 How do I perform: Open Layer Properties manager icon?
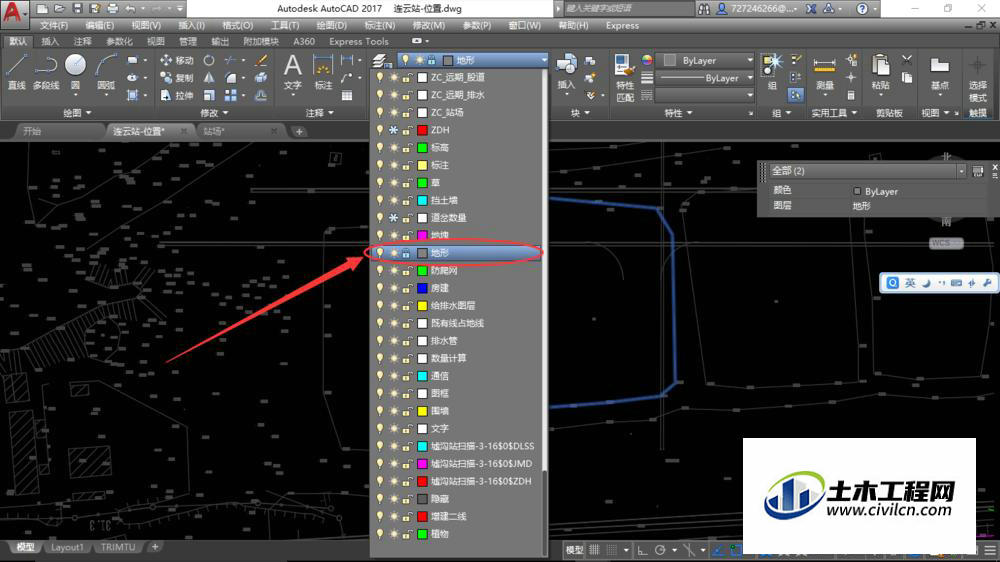click(x=381, y=61)
